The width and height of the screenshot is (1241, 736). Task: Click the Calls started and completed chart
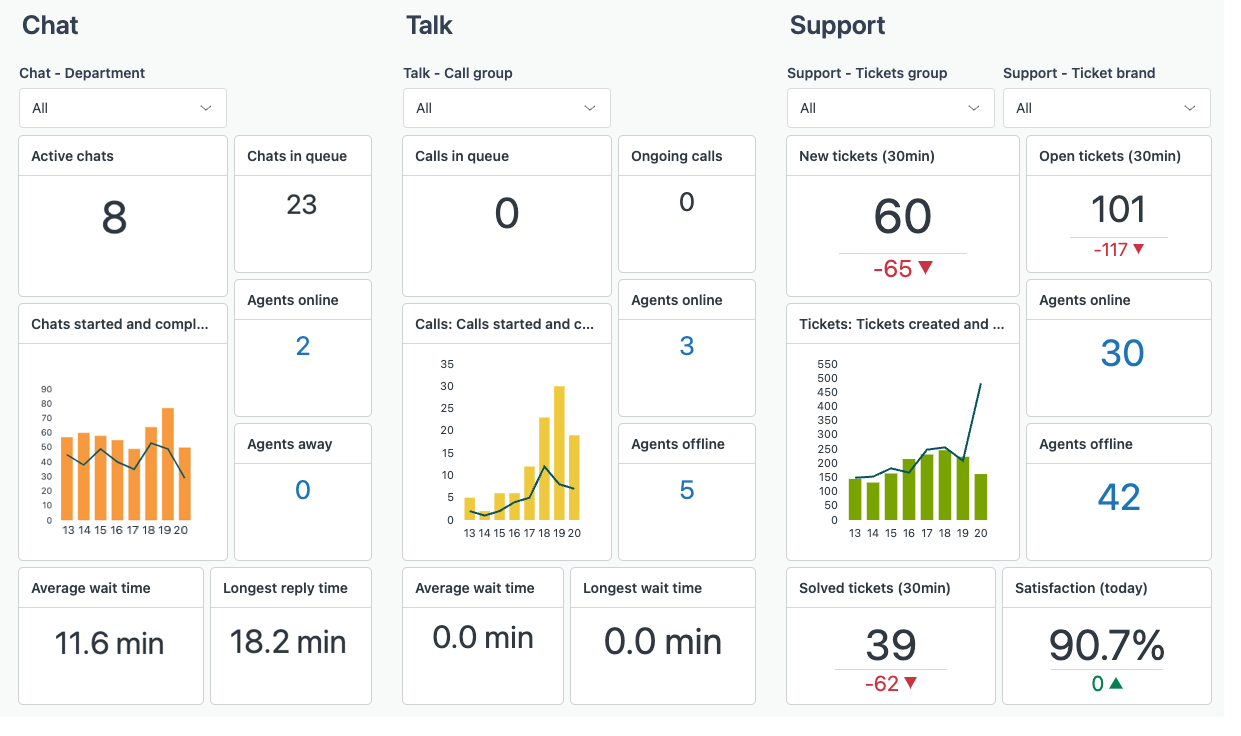(506, 440)
